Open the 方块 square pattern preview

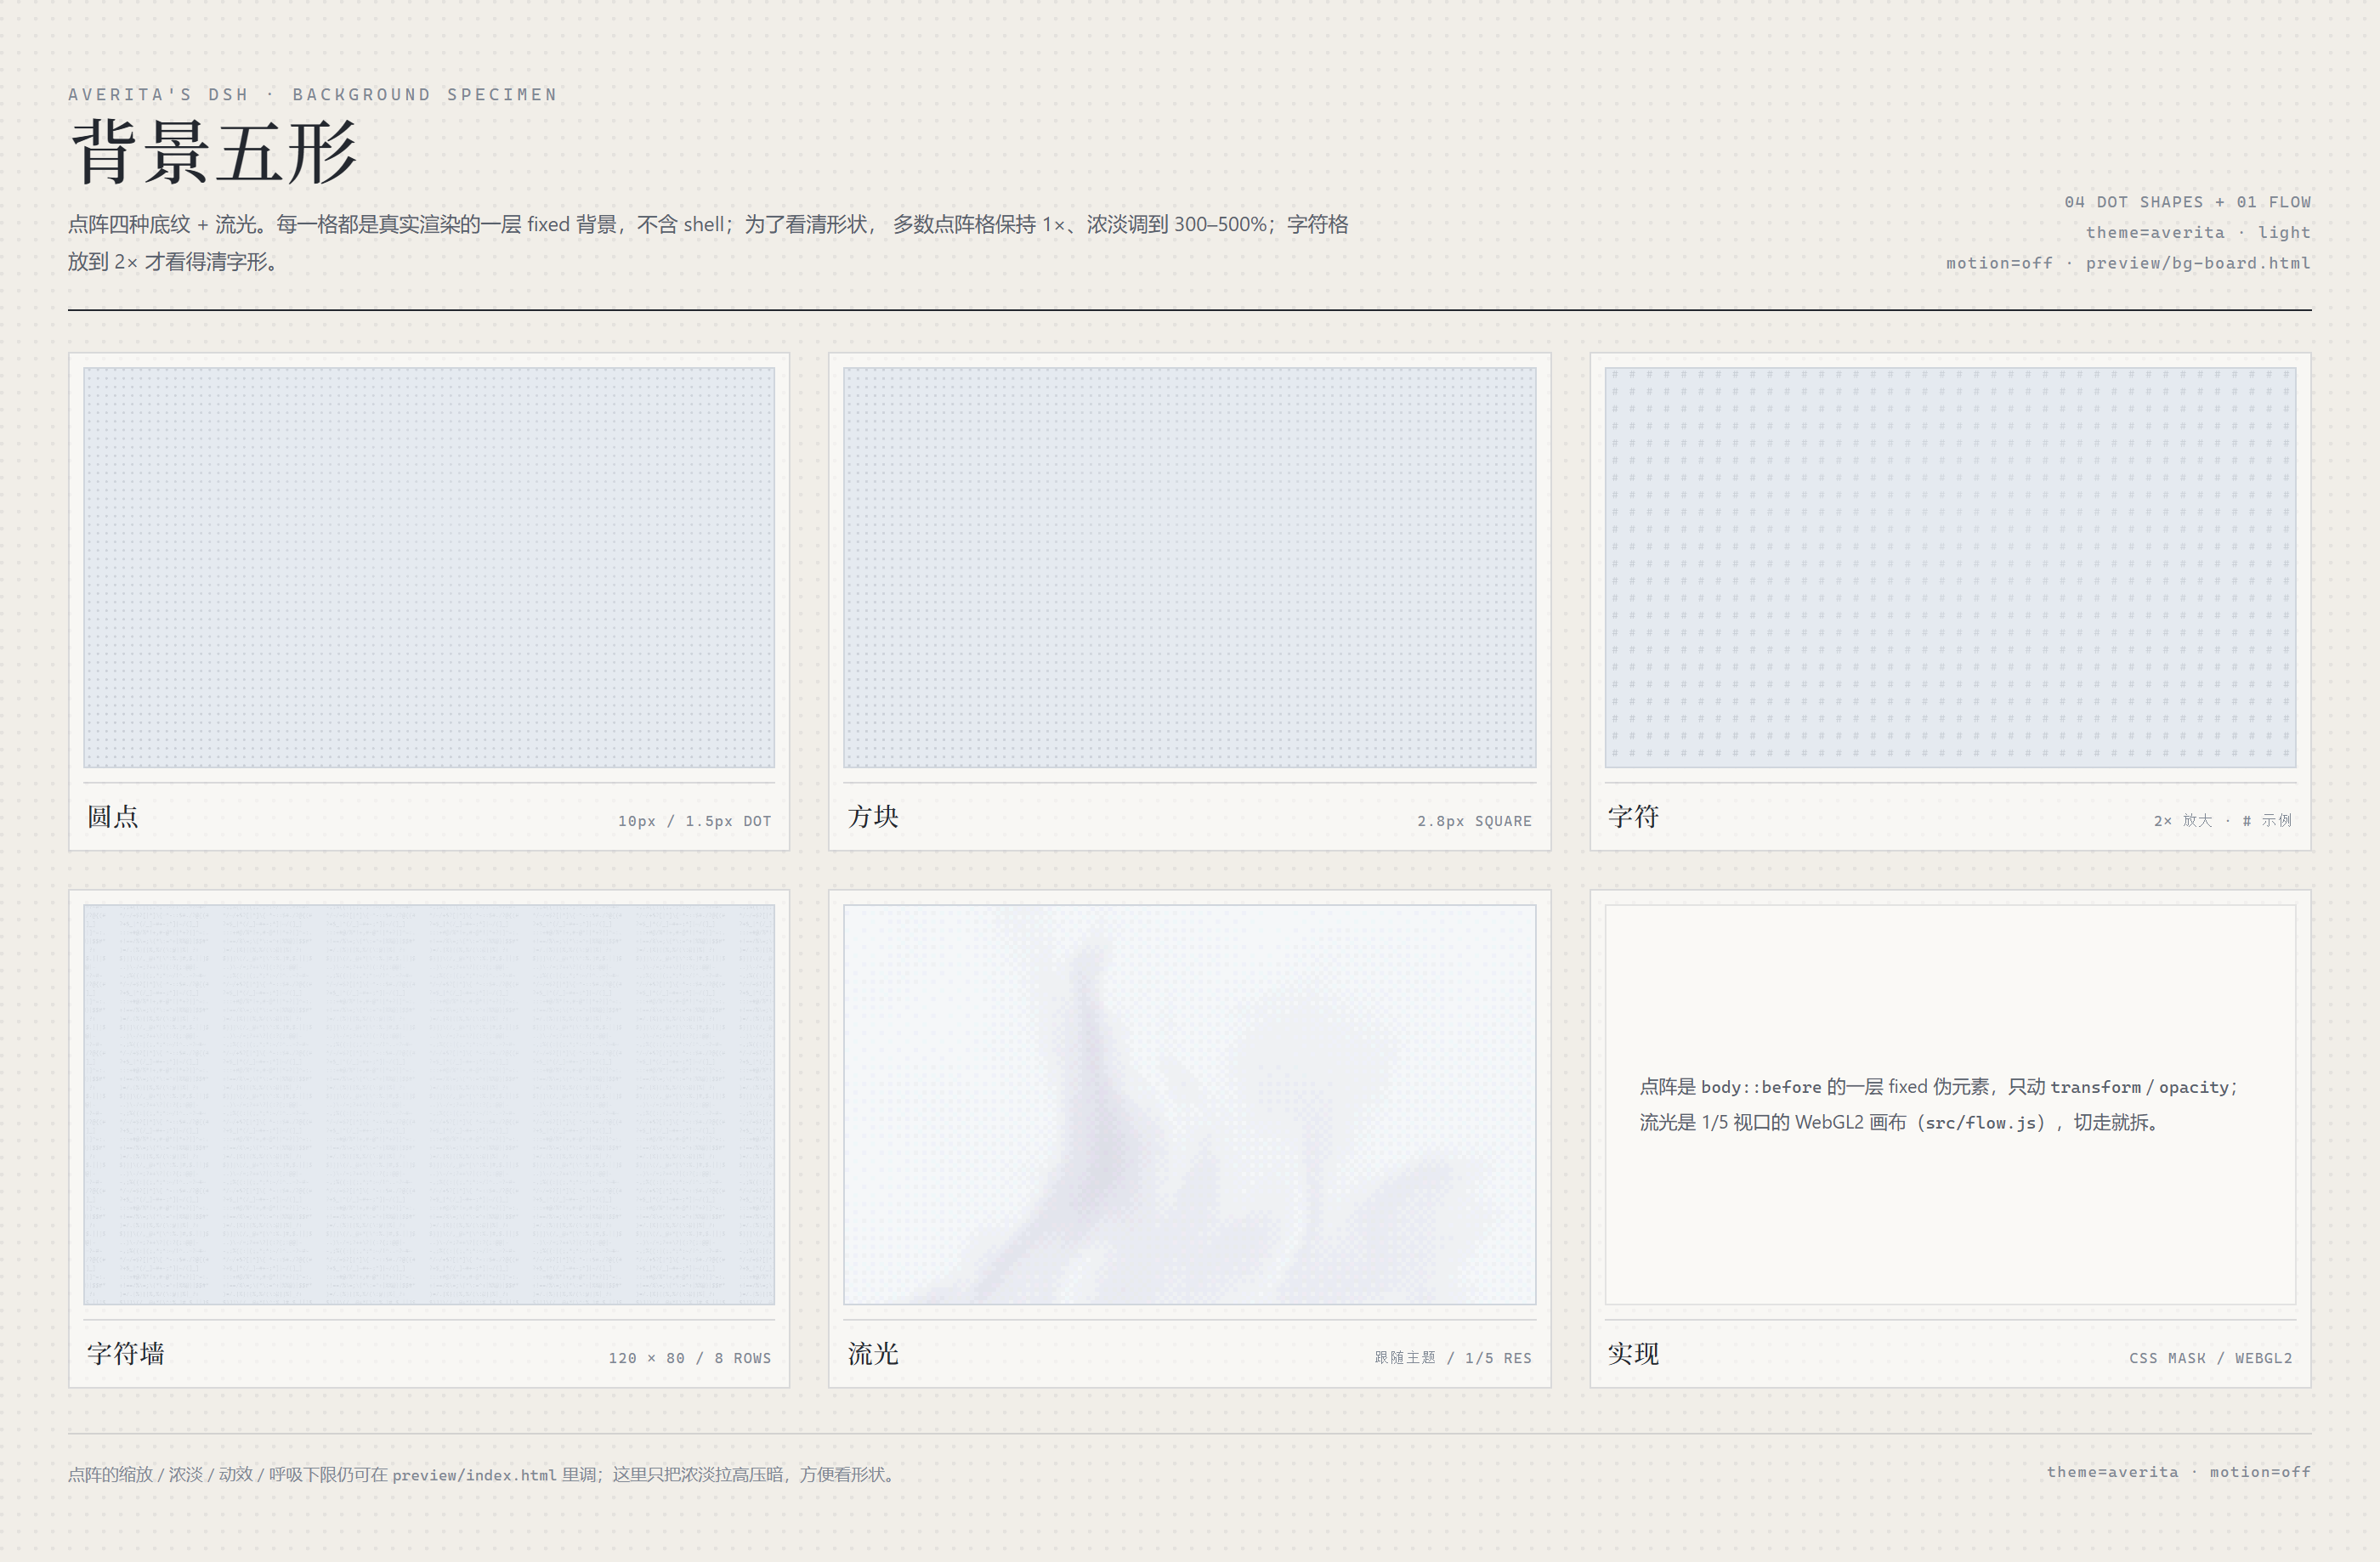[x=1189, y=567]
